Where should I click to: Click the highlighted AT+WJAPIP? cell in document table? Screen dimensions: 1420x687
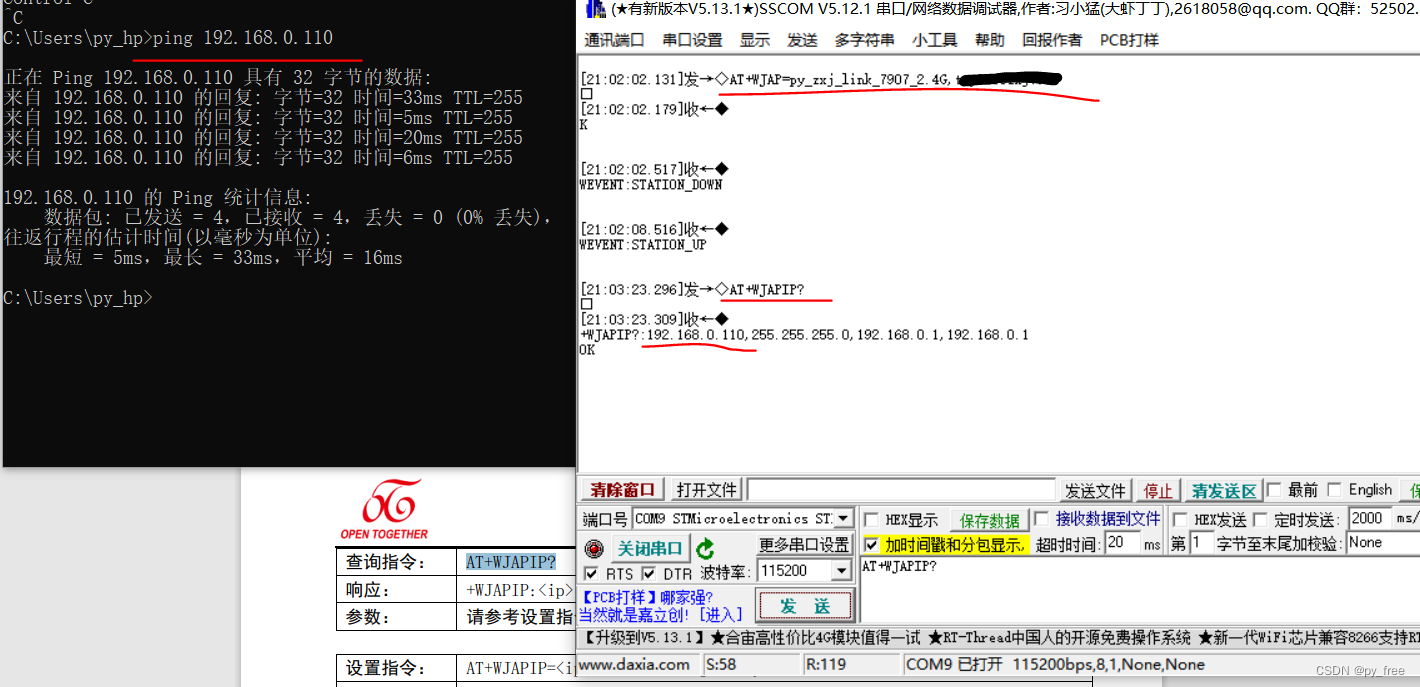pos(511,562)
